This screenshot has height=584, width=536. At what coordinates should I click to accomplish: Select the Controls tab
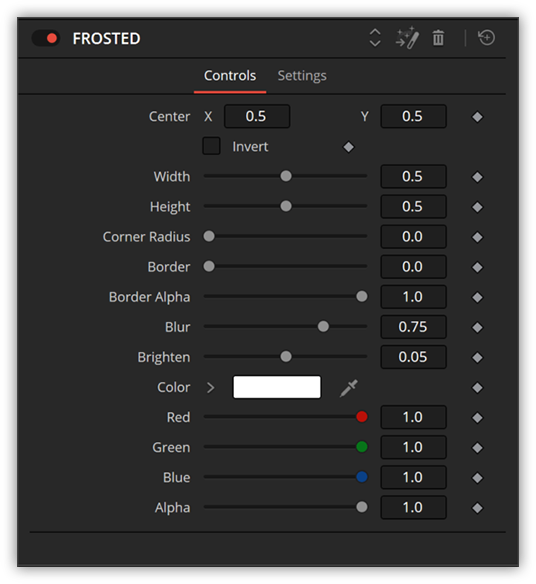pyautogui.click(x=230, y=76)
